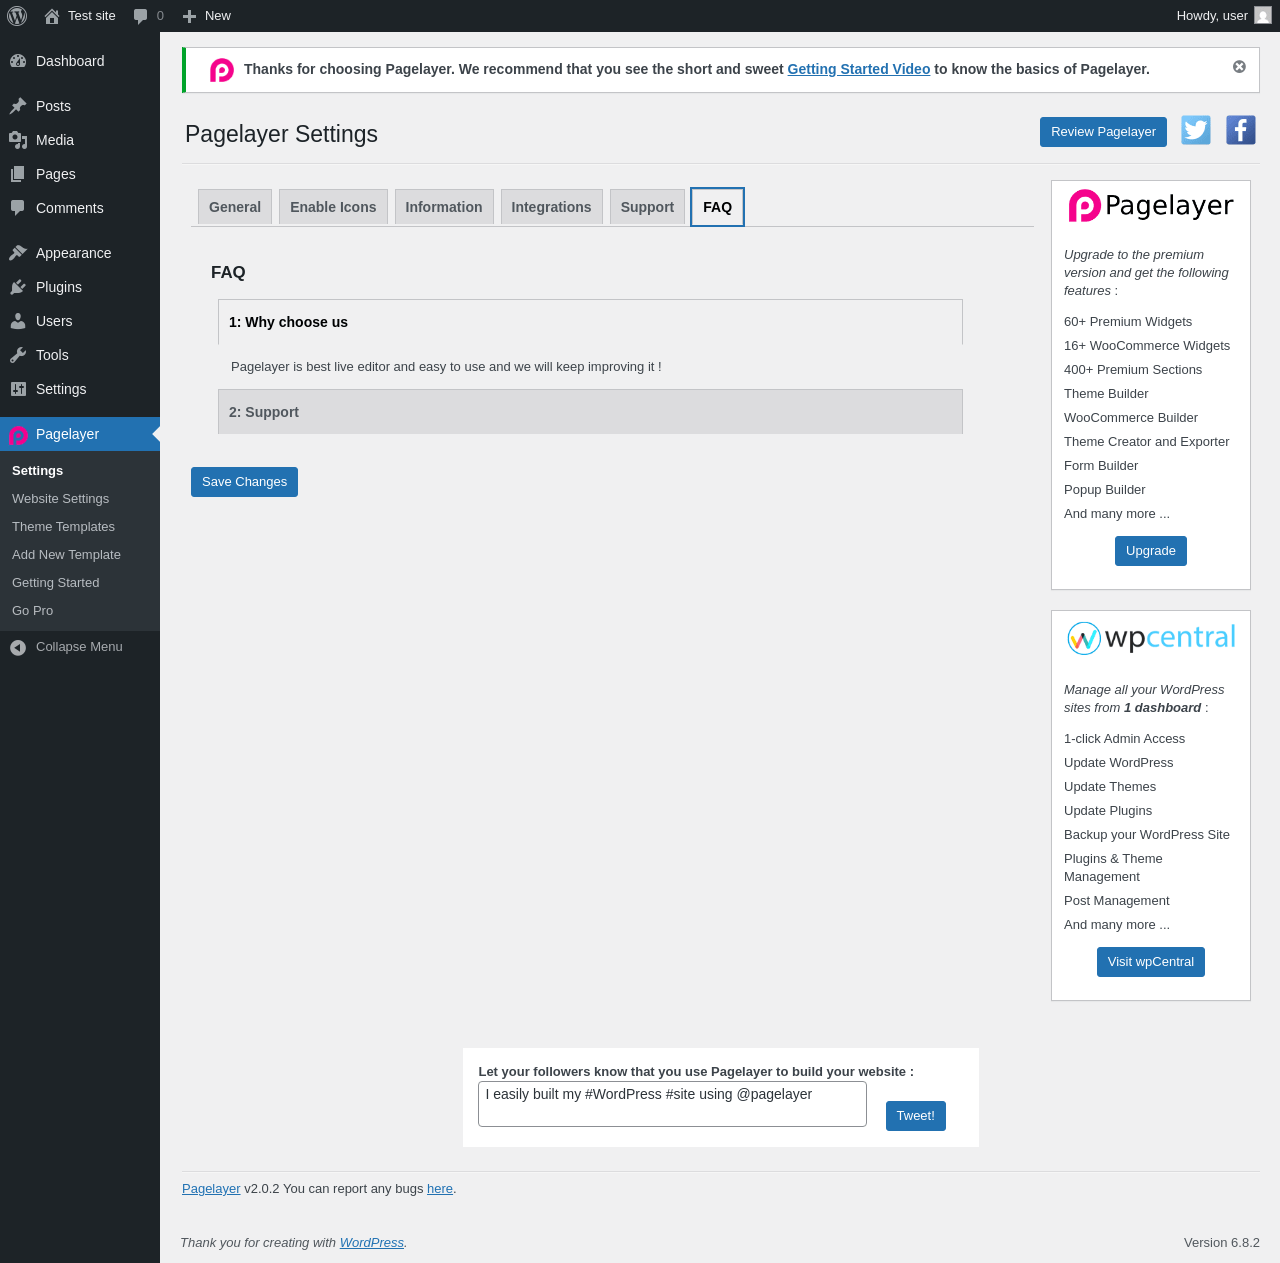Click the Upgrade button
This screenshot has height=1263, width=1280.
[1151, 551]
